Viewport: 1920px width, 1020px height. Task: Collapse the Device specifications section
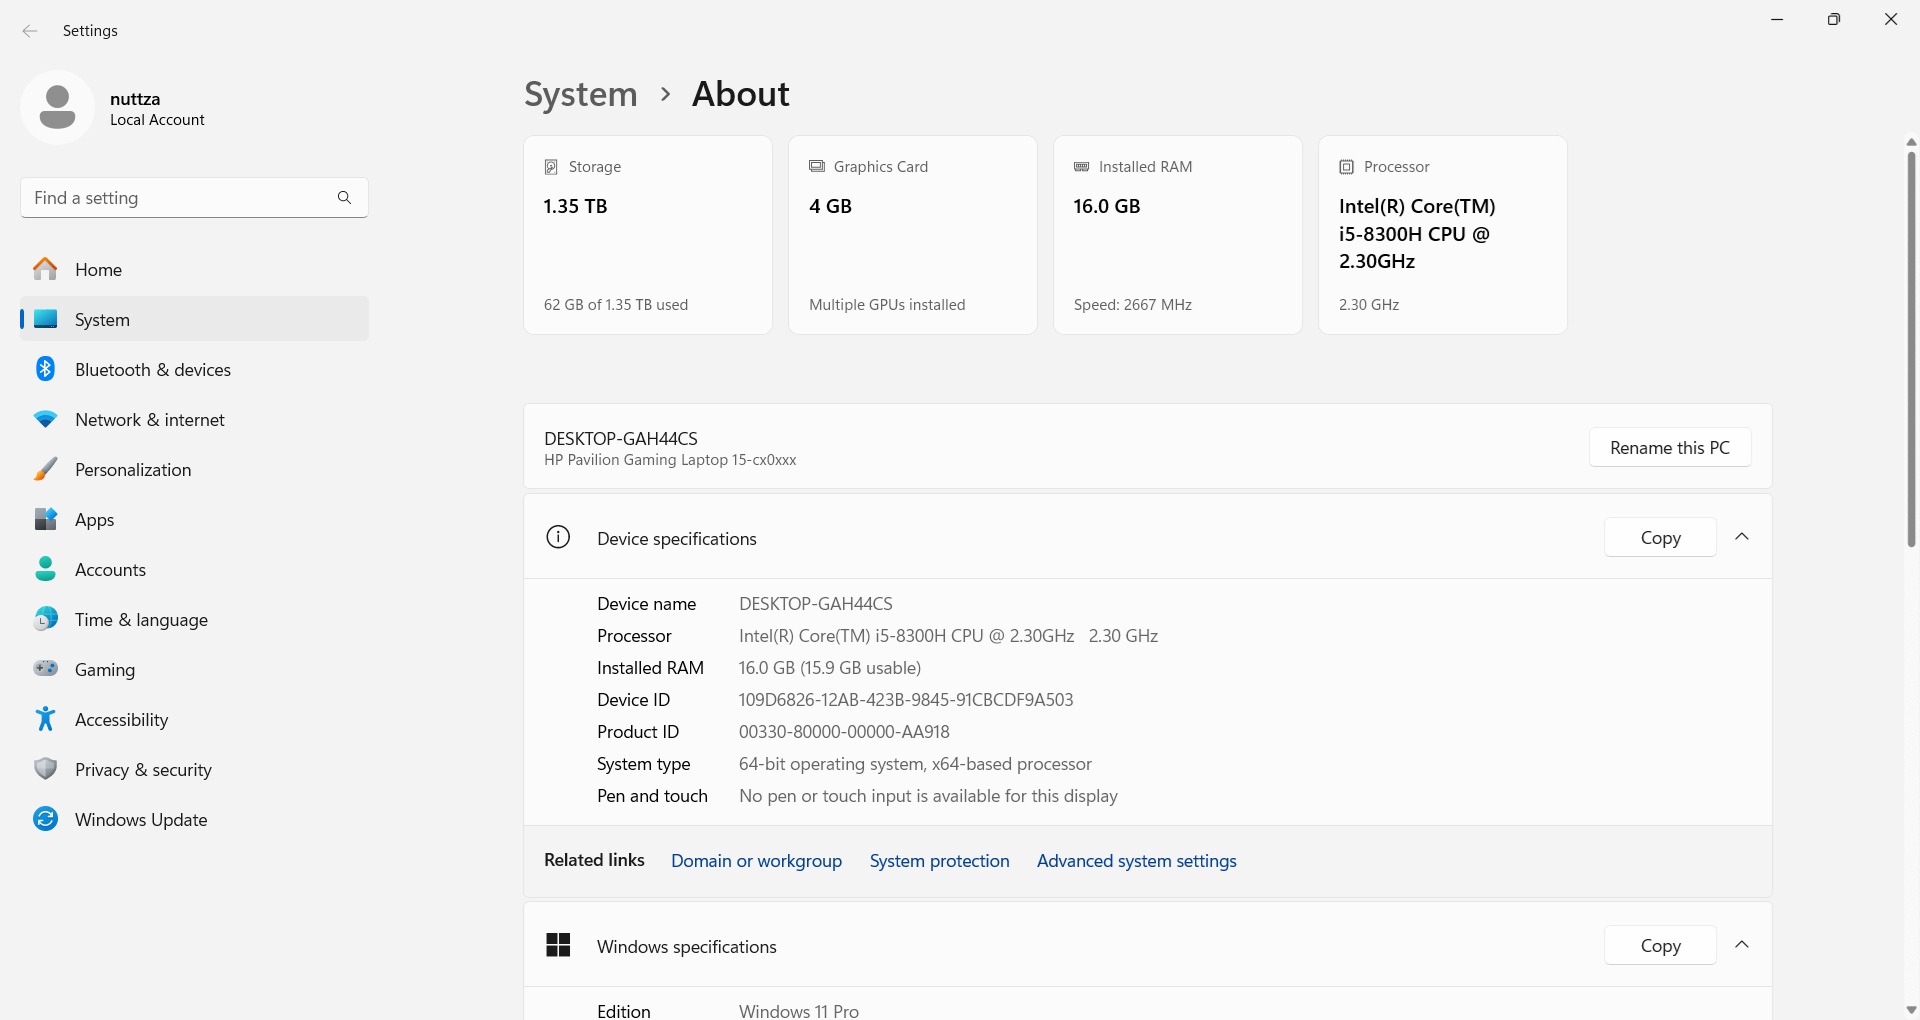point(1742,537)
